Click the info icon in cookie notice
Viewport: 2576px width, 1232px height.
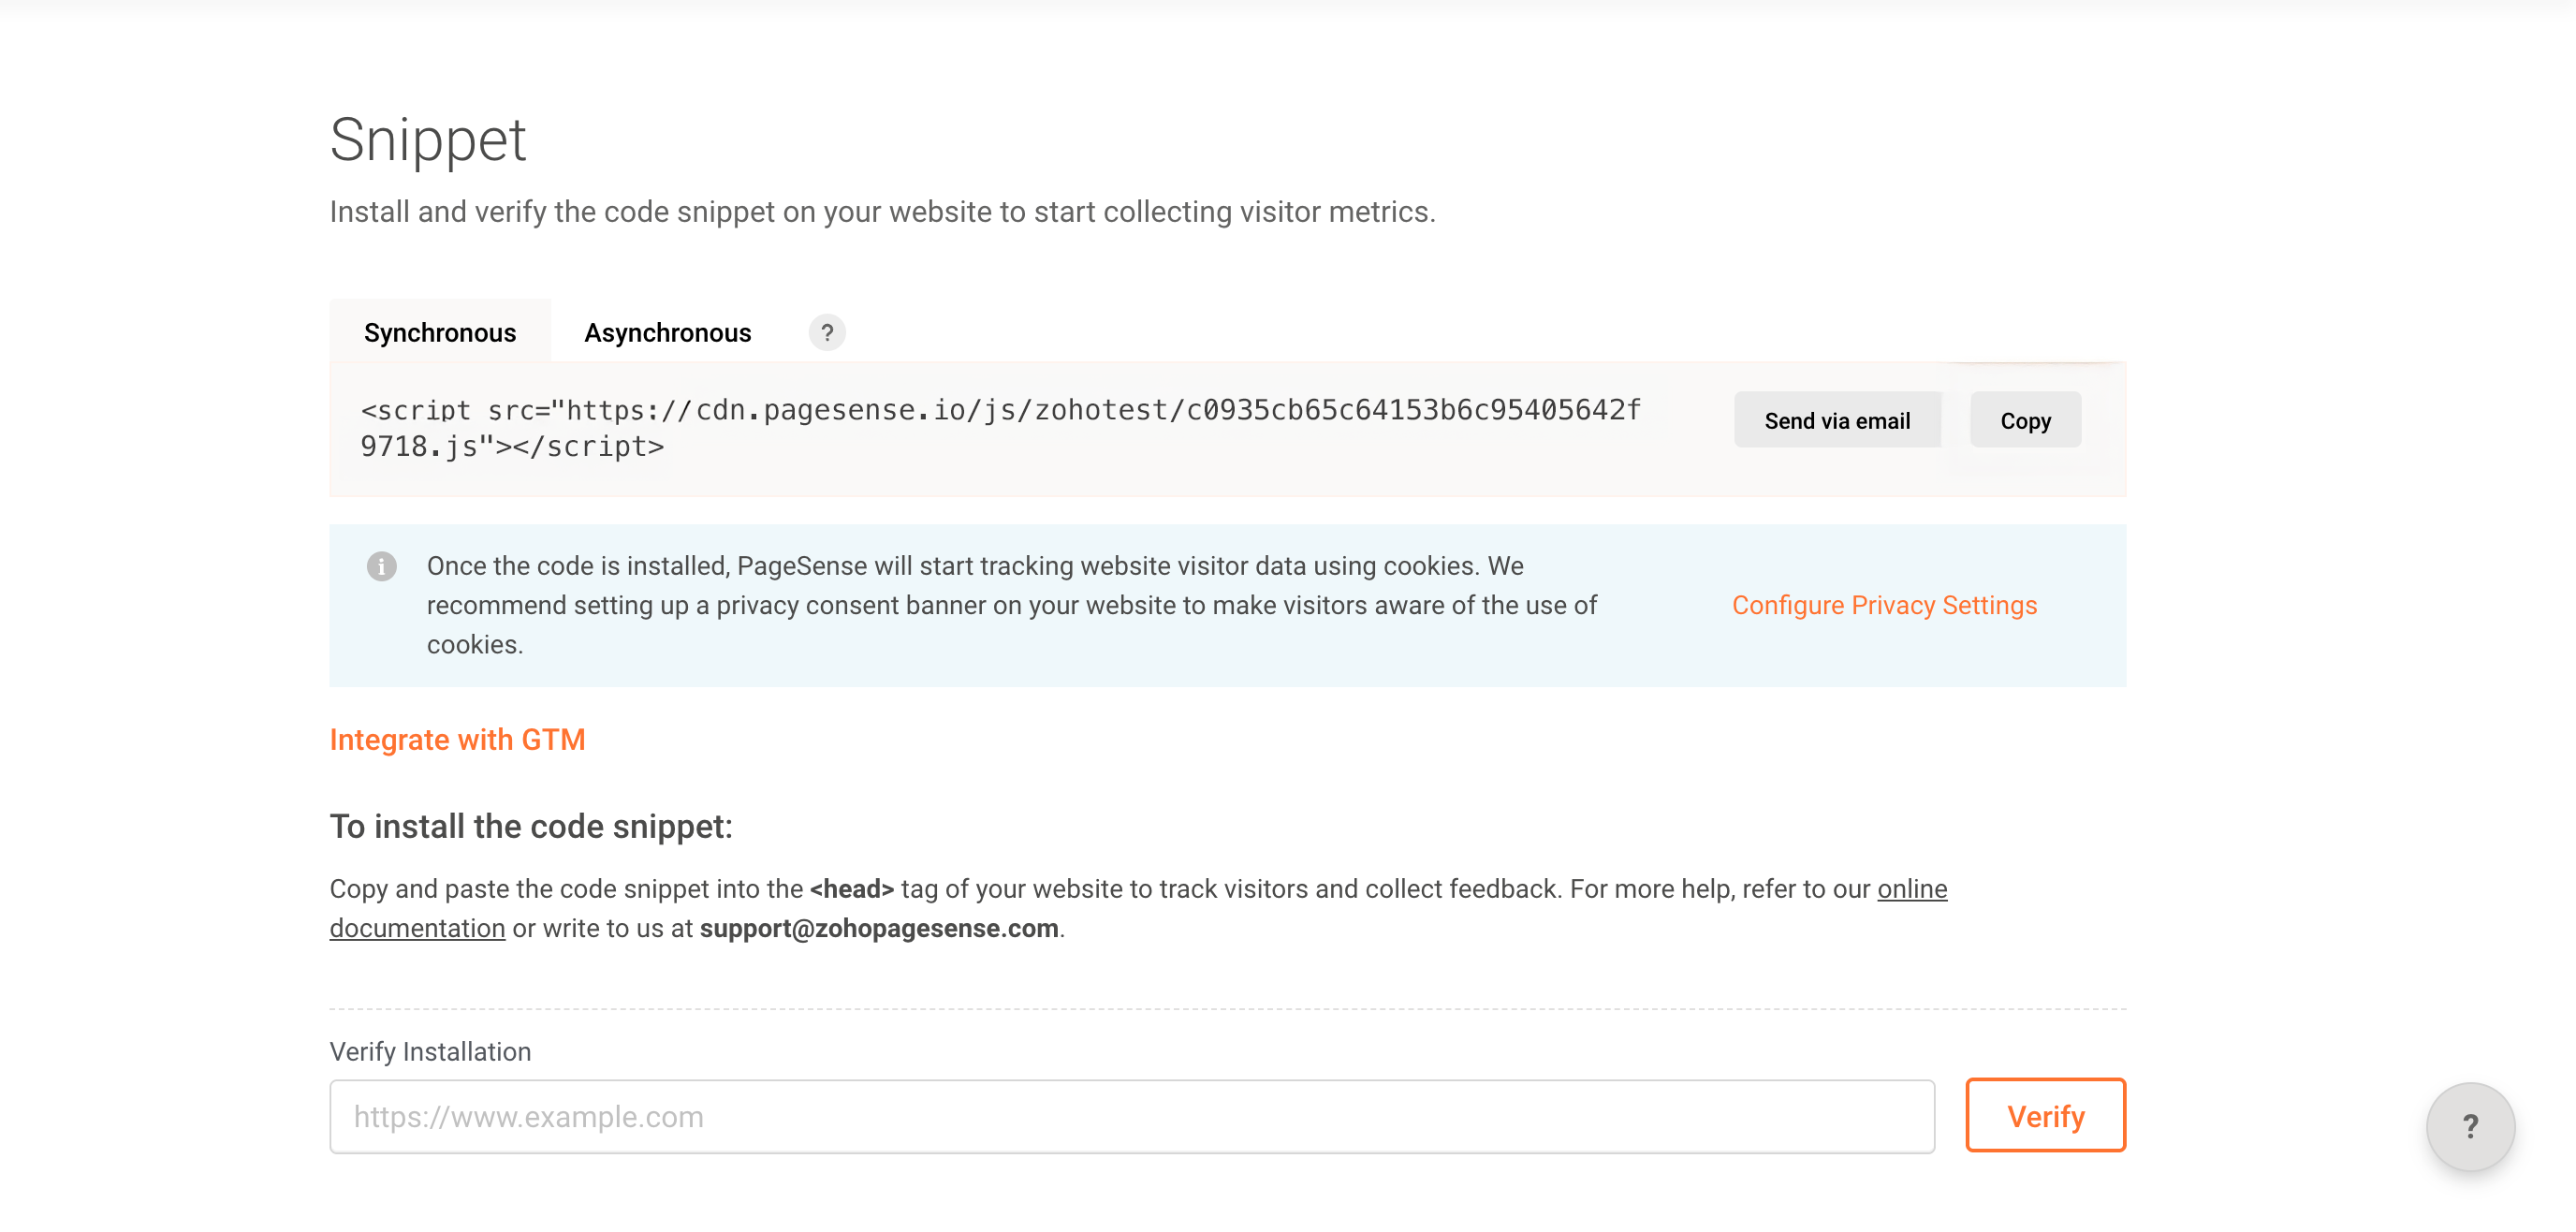381,566
